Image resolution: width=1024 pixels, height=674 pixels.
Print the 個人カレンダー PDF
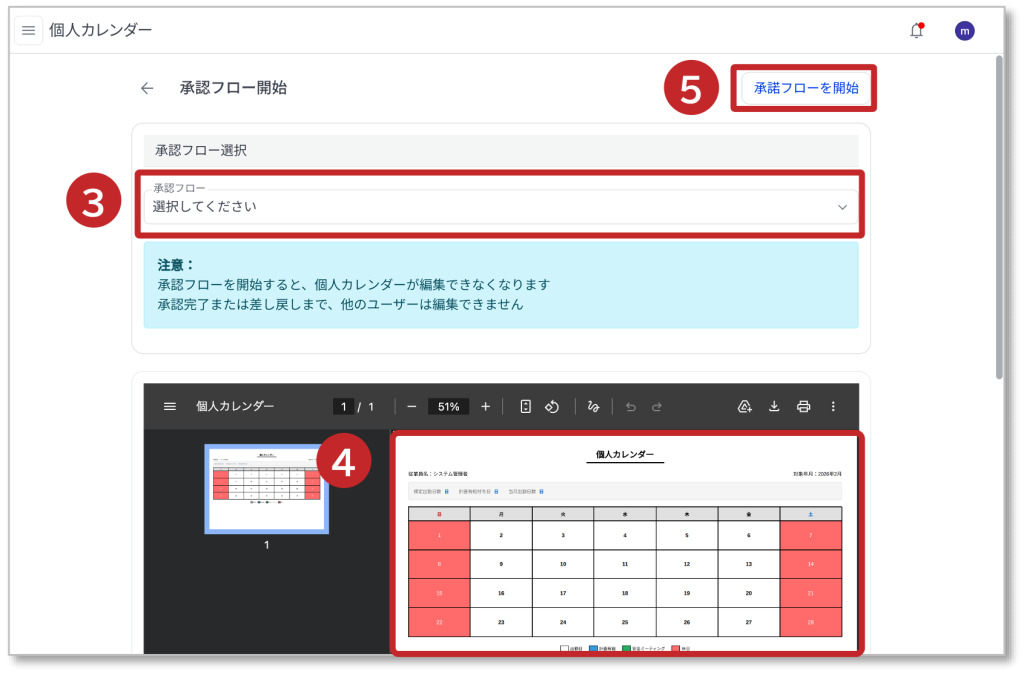coord(803,407)
